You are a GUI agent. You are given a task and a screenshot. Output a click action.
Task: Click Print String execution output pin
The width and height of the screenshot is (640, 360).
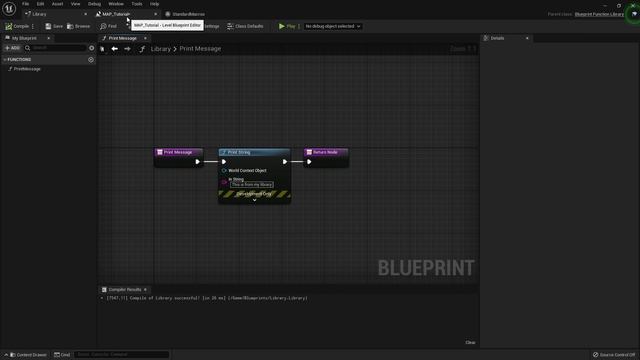(284, 162)
